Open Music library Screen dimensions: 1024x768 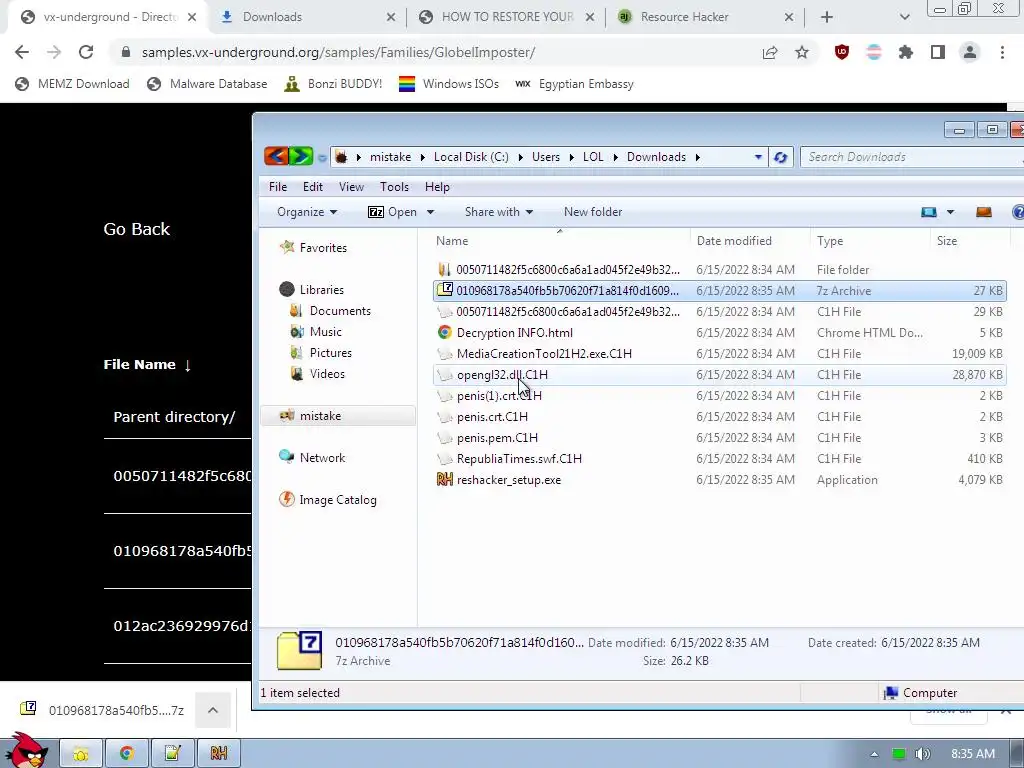click(316, 332)
